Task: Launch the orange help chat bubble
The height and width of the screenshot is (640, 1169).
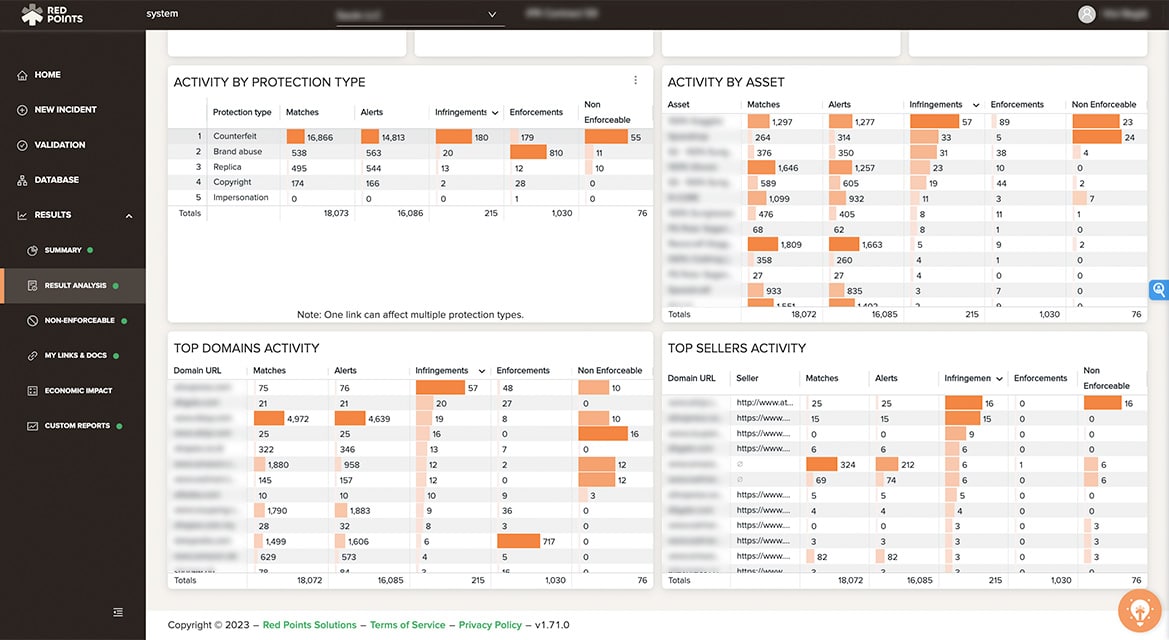Action: pos(1139,610)
